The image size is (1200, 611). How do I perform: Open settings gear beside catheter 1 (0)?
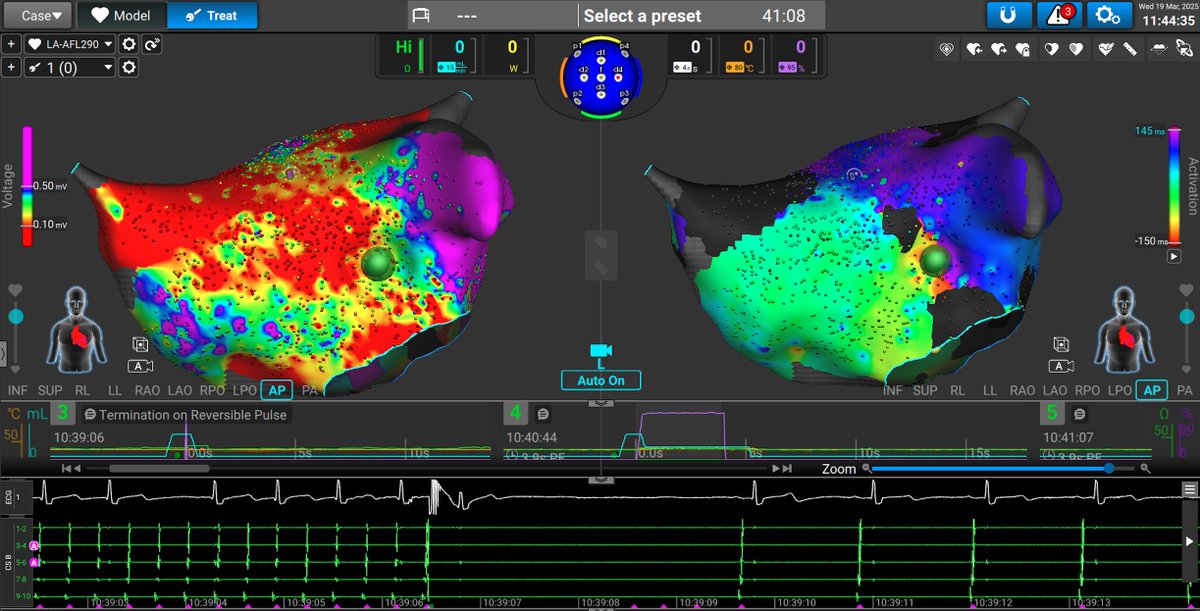129,67
